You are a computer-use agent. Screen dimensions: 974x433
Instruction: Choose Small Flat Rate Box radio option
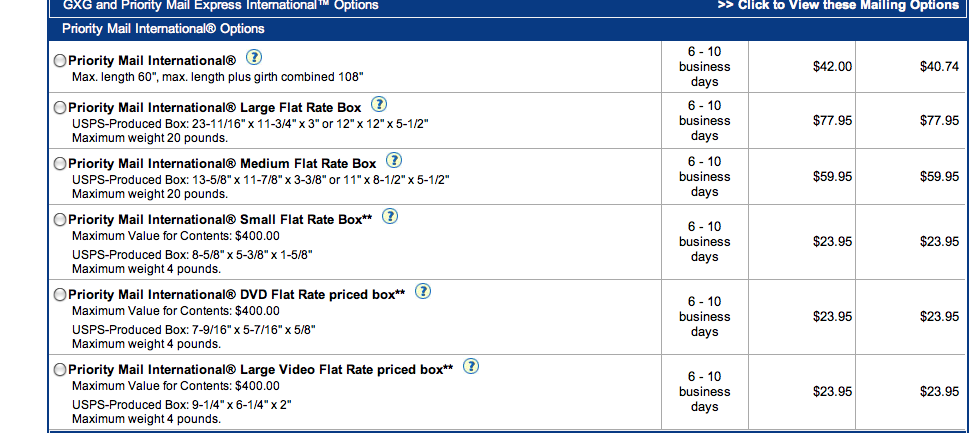pyautogui.click(x=60, y=220)
